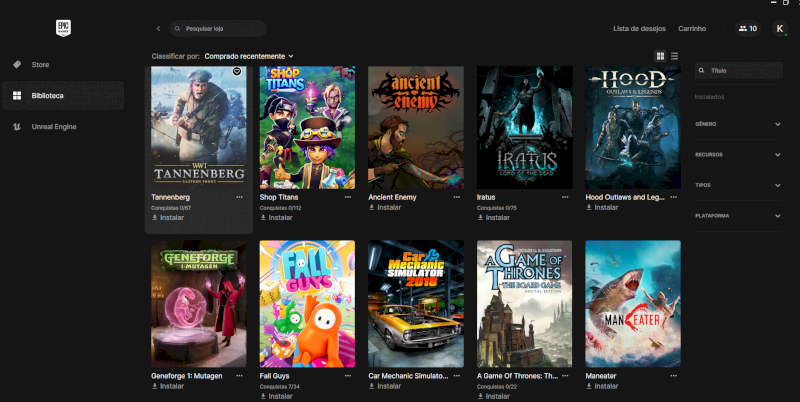Open the Biblioteca section in the sidebar
The height and width of the screenshot is (402, 800).
point(63,95)
